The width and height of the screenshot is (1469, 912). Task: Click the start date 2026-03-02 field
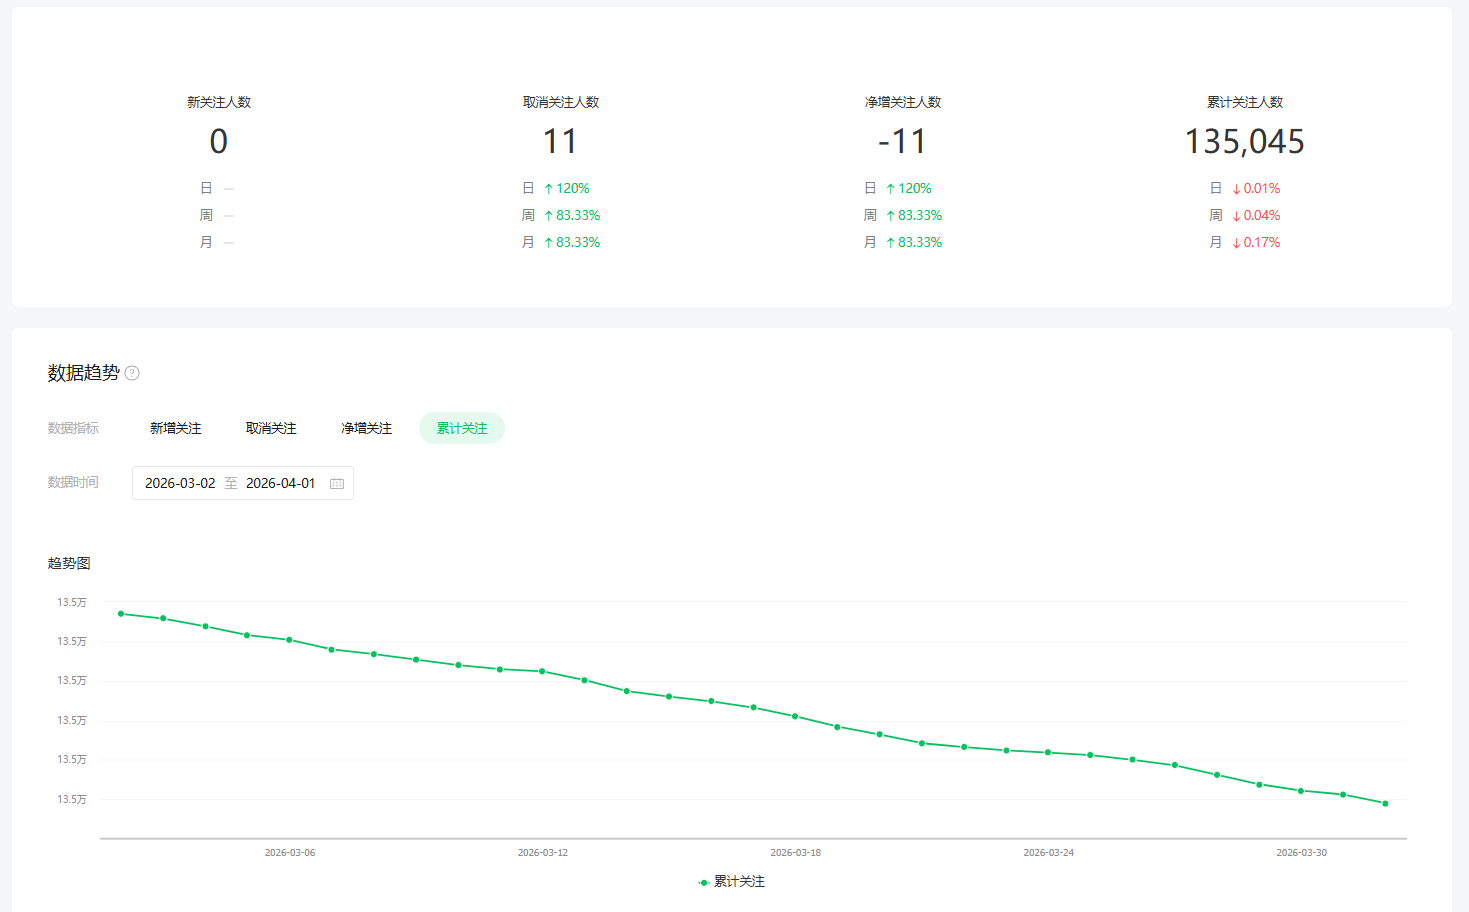(180, 483)
